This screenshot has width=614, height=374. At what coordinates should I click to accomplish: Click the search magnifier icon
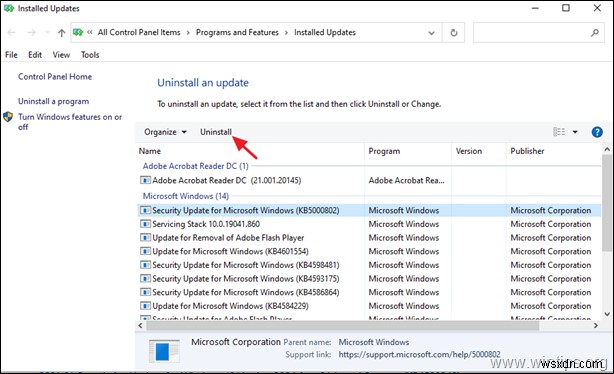[594, 33]
